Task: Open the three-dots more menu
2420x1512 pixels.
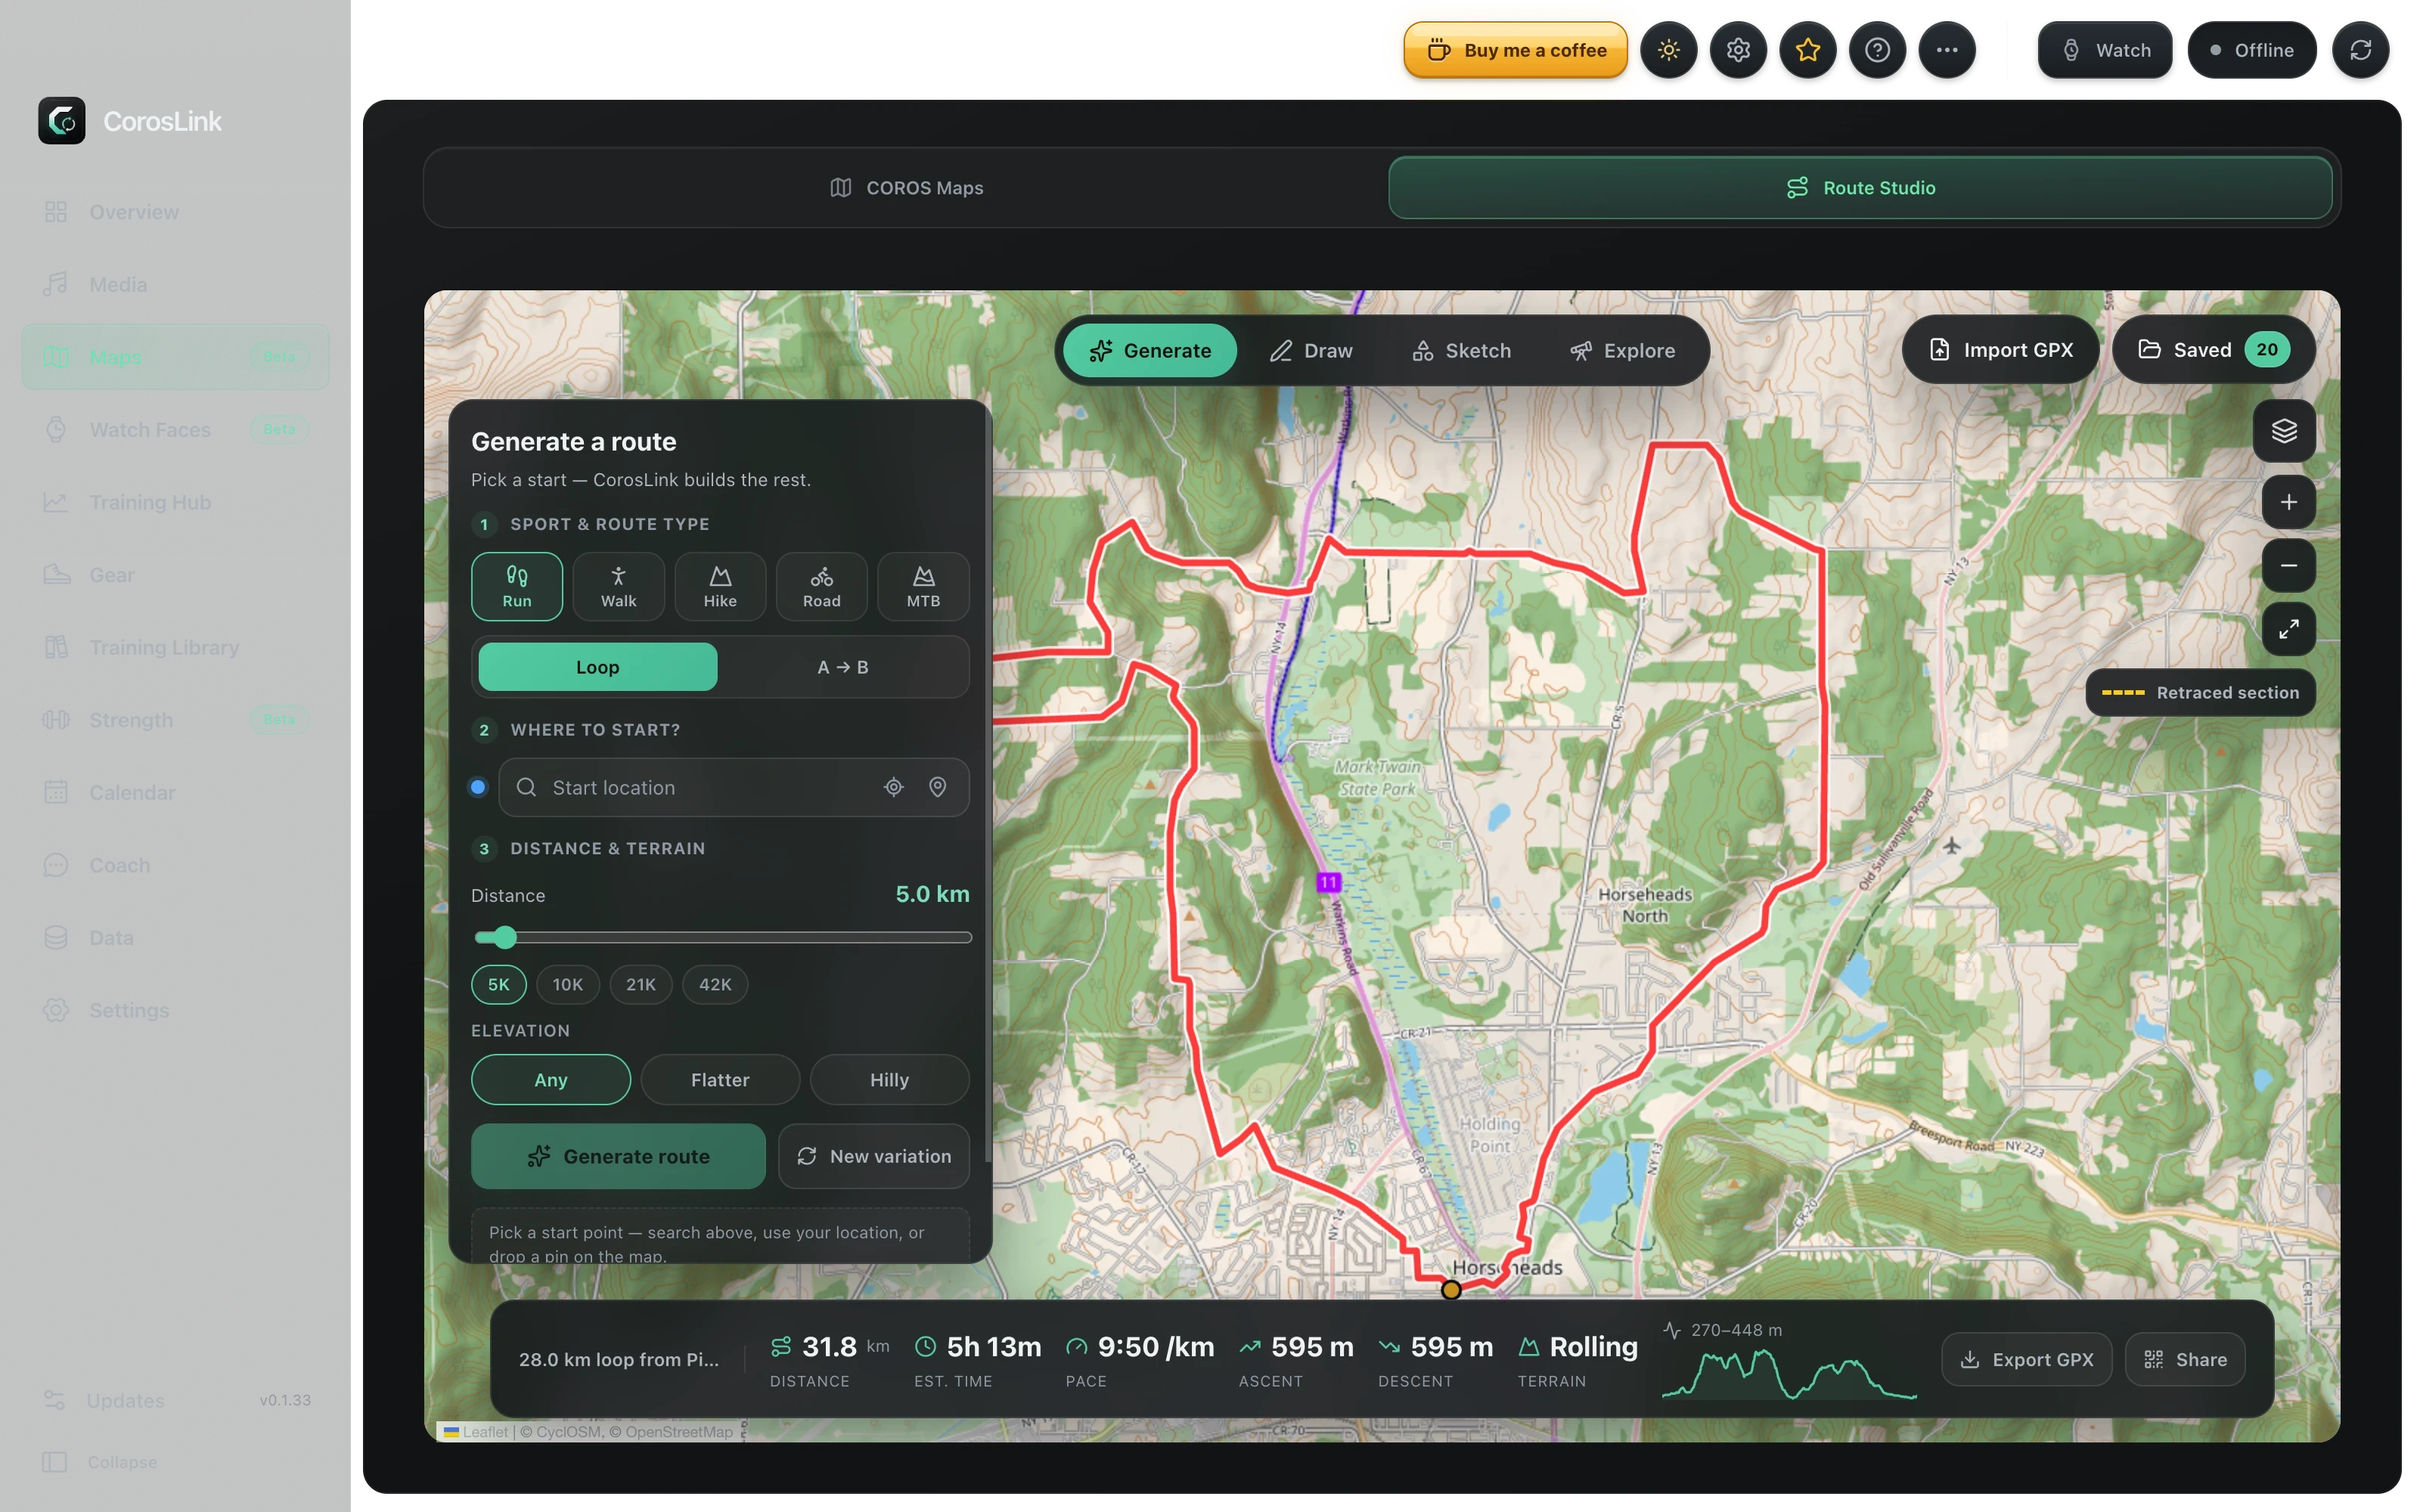Action: click(1946, 50)
